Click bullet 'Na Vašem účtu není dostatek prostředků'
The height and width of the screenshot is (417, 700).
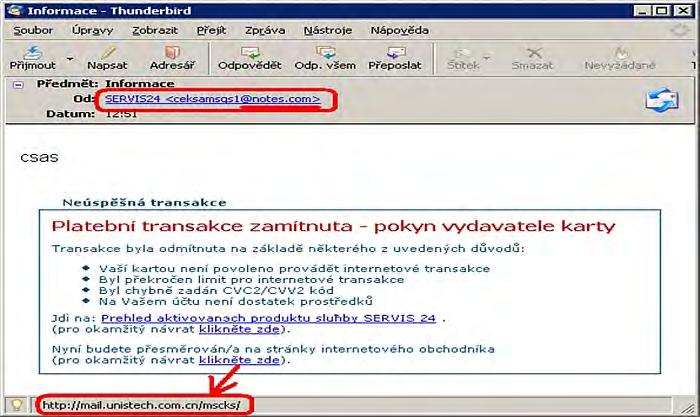236,302
